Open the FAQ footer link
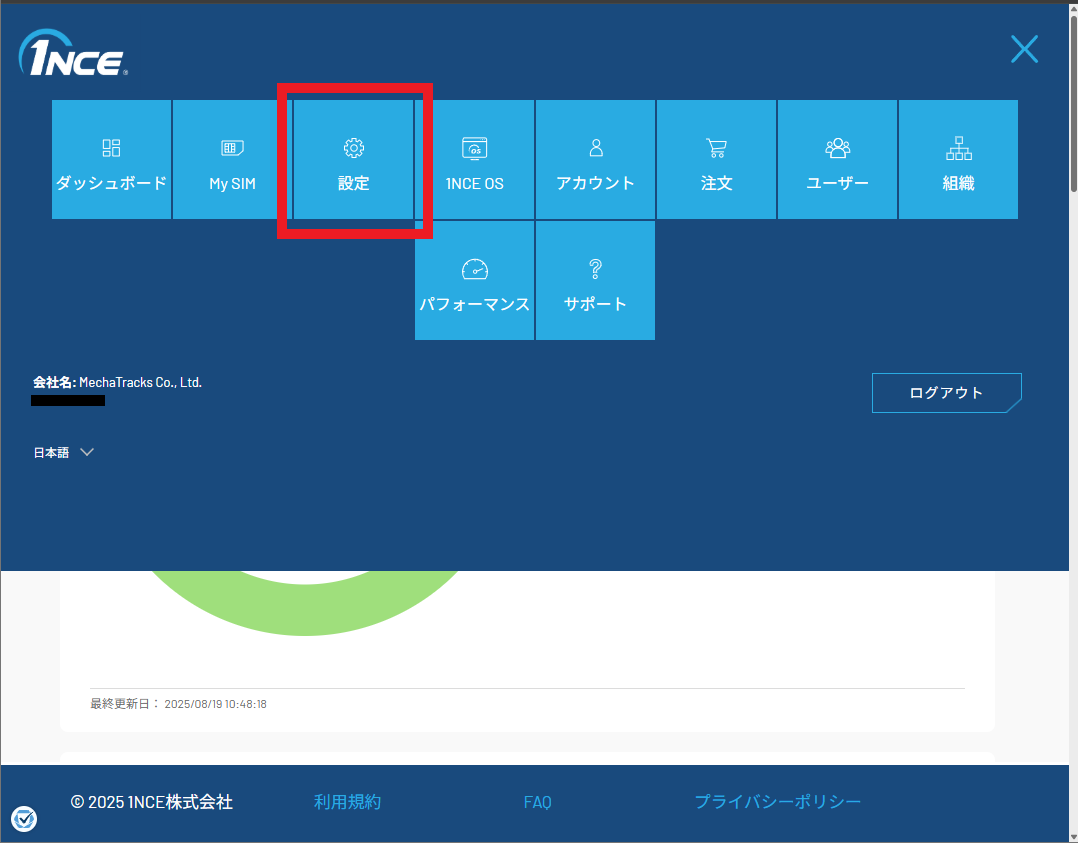This screenshot has width=1078, height=843. click(x=538, y=802)
